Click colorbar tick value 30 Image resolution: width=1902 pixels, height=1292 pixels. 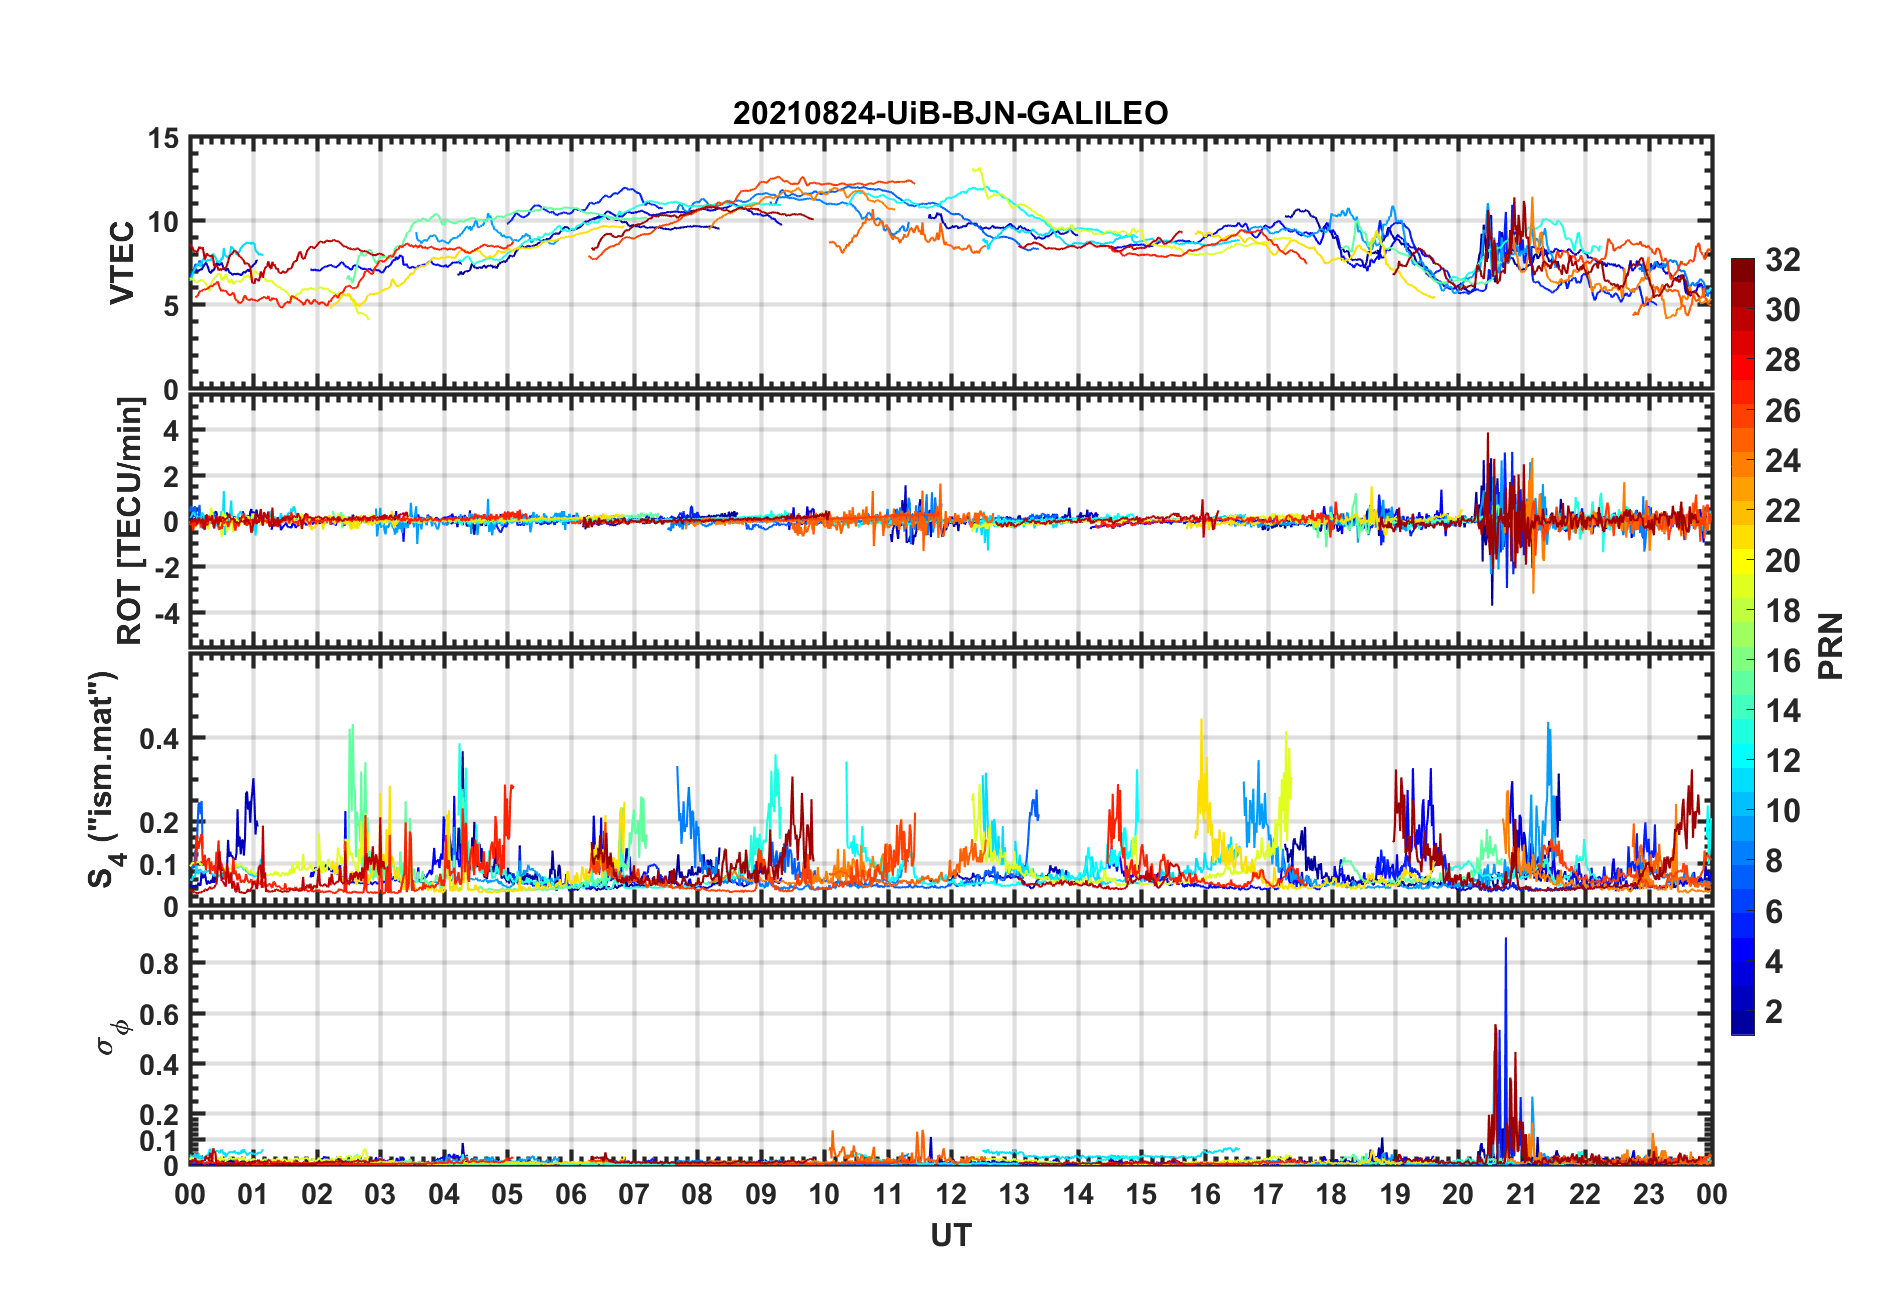coord(1783,310)
